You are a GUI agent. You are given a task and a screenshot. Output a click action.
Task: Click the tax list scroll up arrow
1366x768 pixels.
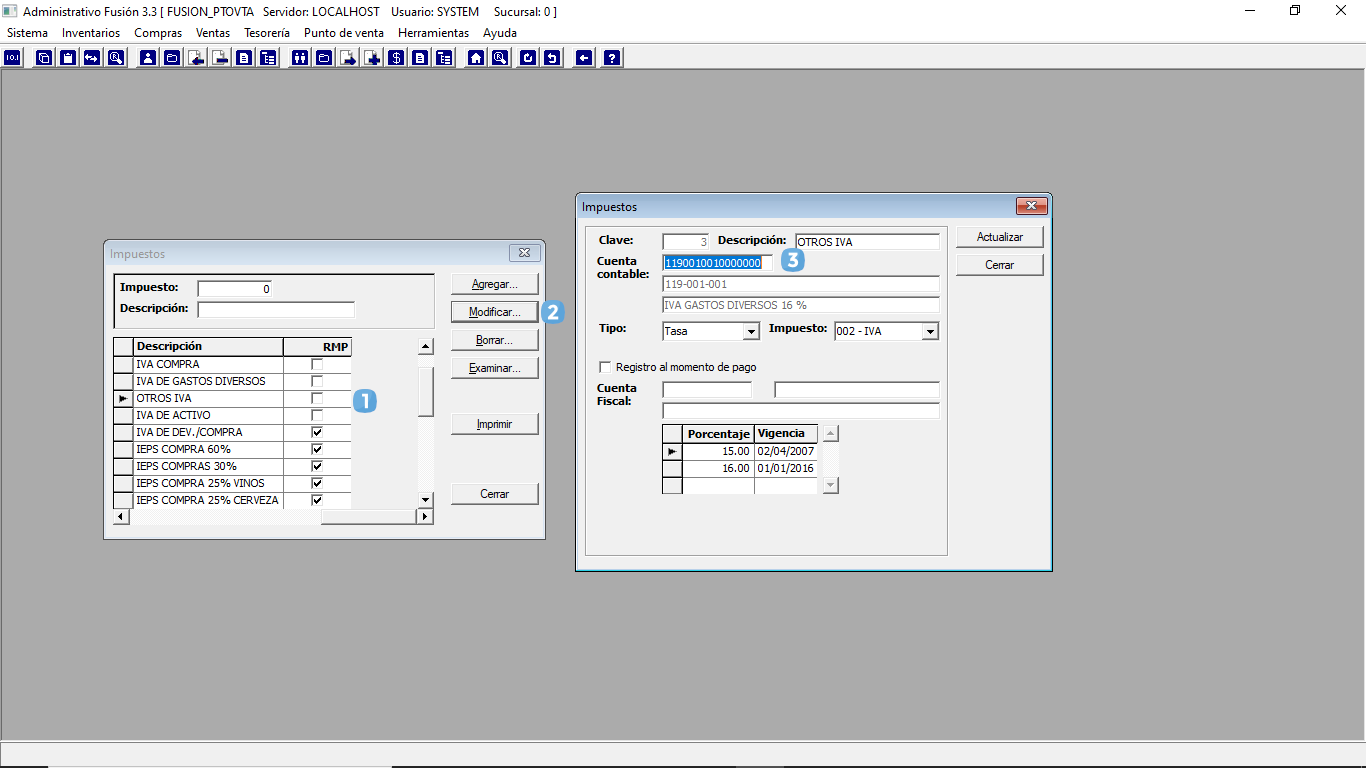(x=425, y=347)
